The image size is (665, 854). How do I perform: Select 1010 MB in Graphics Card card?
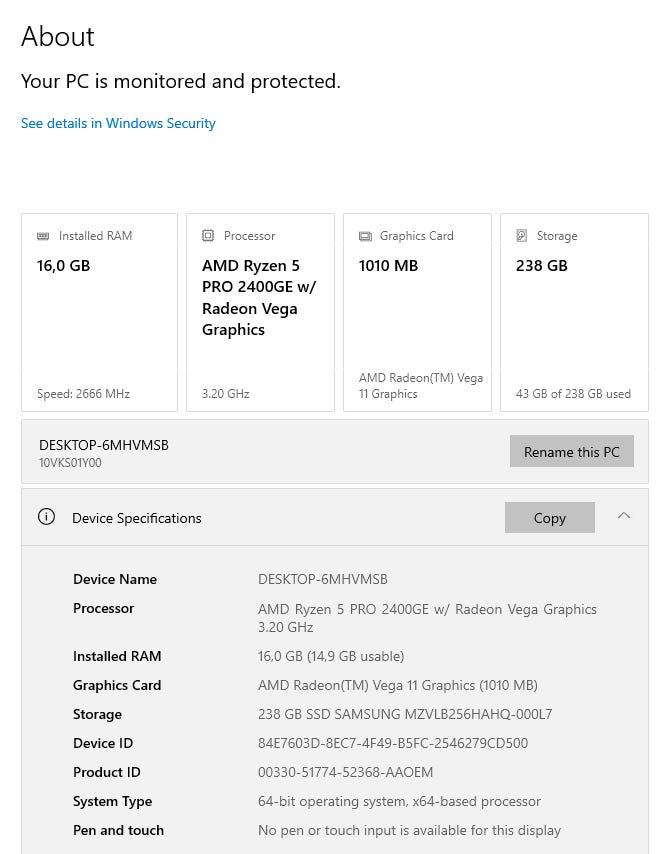click(x=388, y=266)
